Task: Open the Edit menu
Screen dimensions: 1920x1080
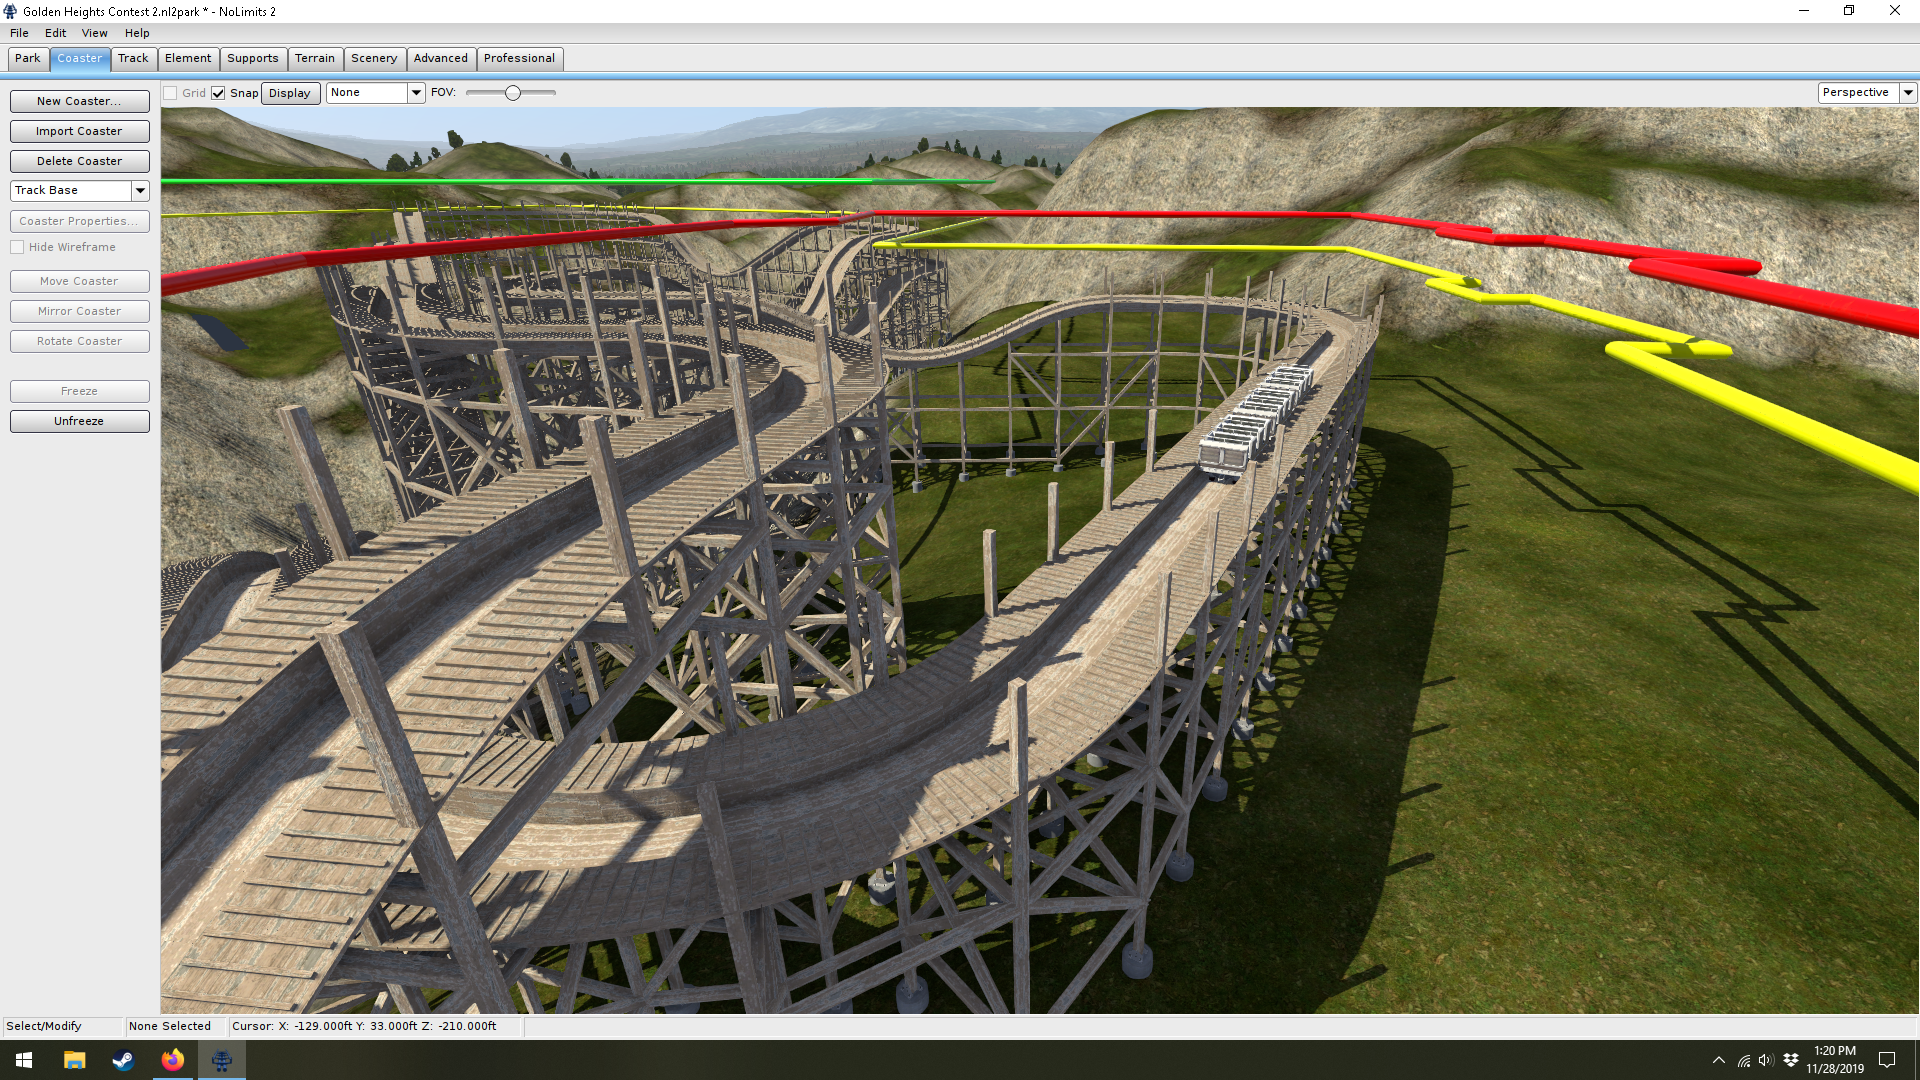Action: [55, 33]
